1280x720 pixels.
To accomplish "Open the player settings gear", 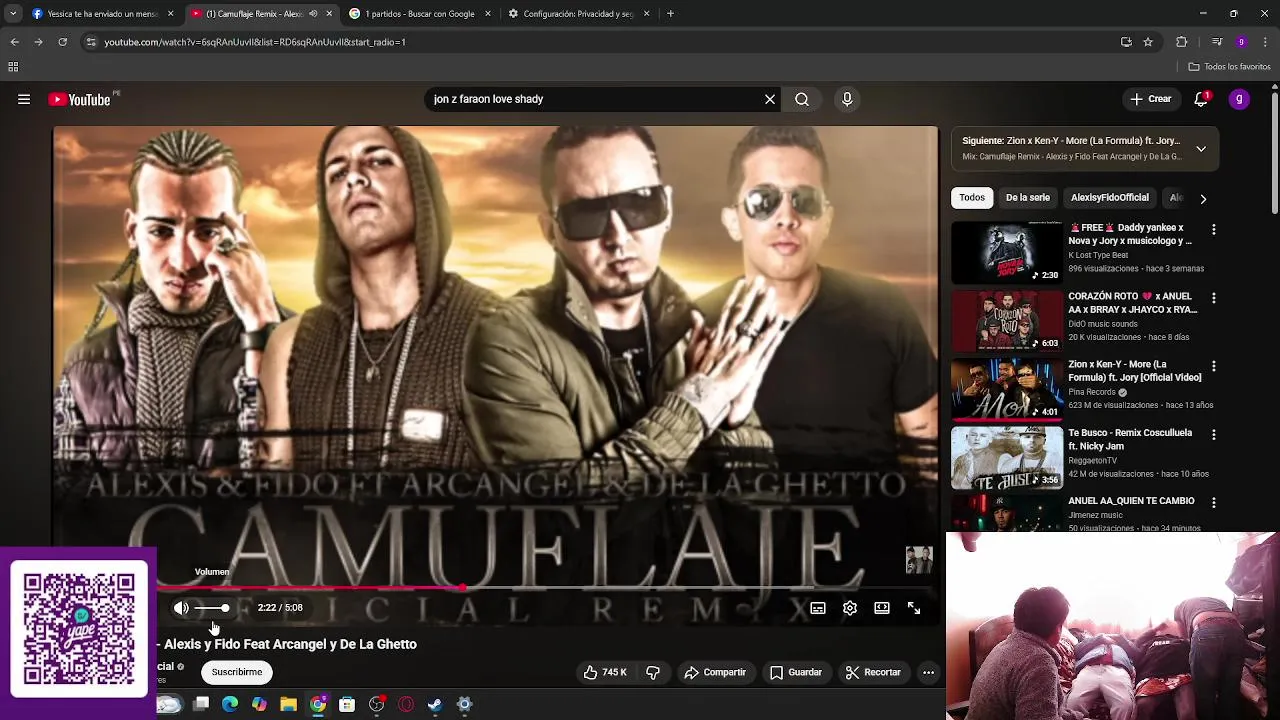I will [x=850, y=608].
